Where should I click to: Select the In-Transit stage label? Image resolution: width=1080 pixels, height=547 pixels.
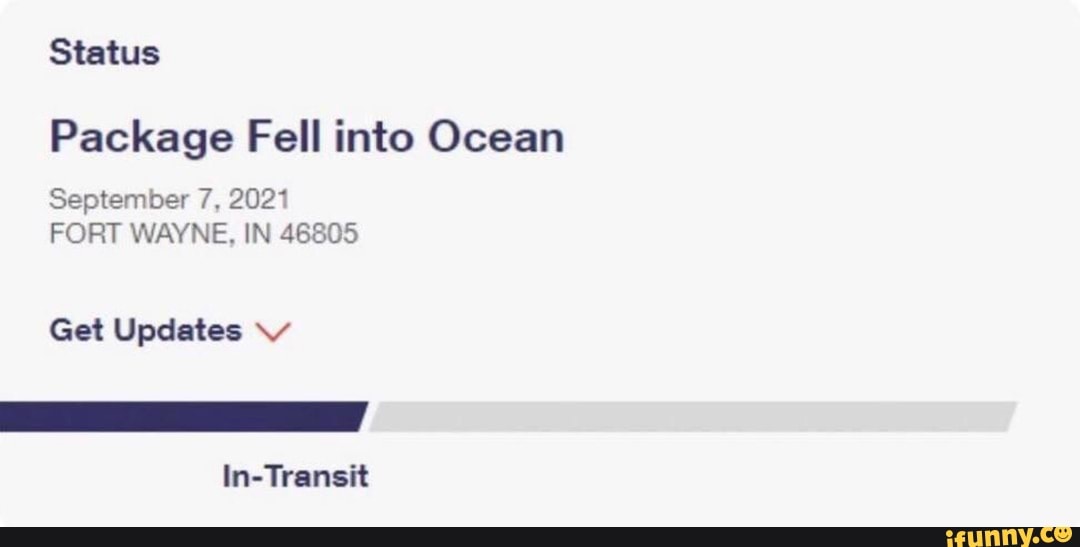coord(295,476)
